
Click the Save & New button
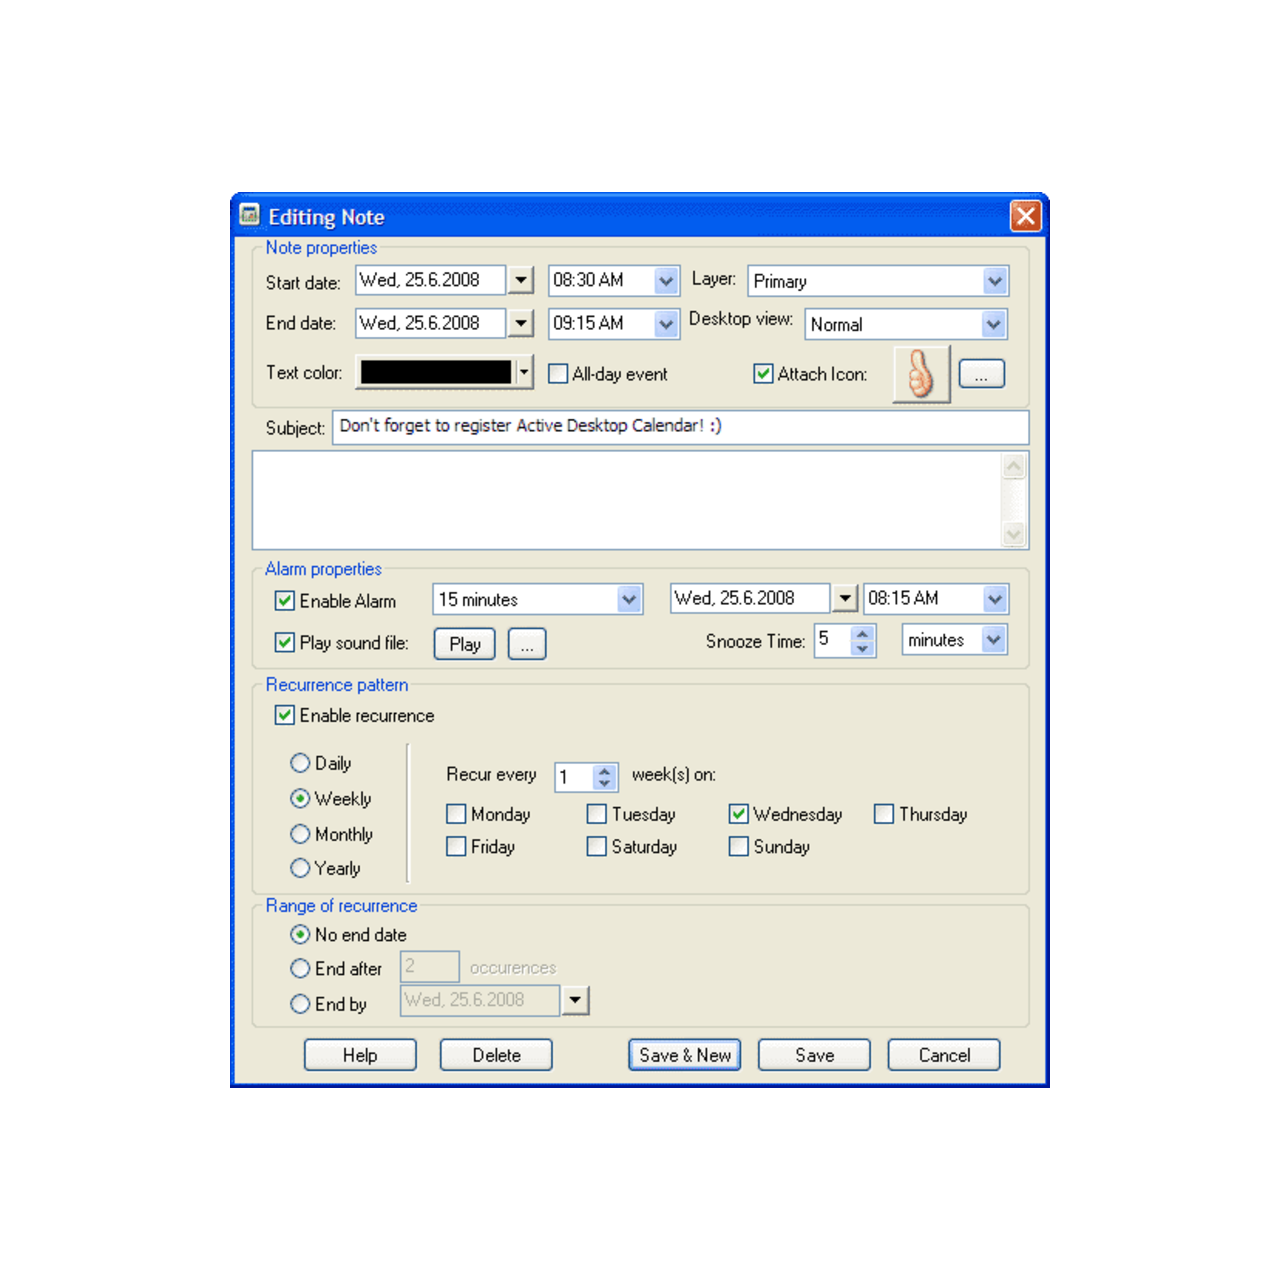[685, 1055]
